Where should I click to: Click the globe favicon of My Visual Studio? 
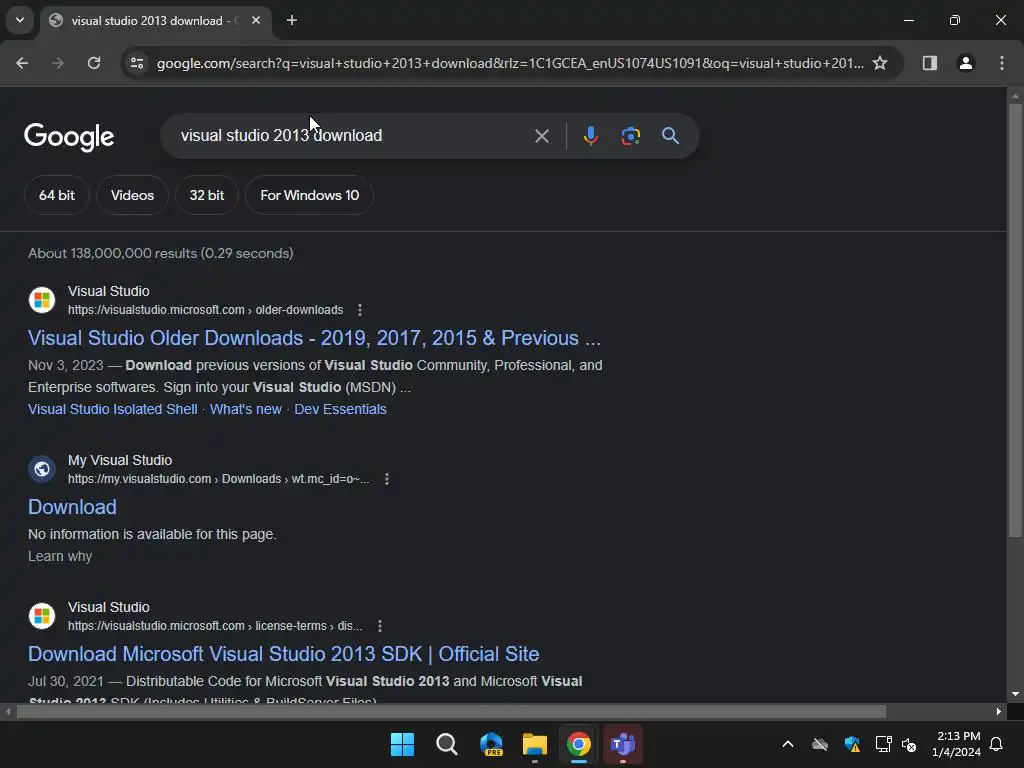(x=42, y=469)
